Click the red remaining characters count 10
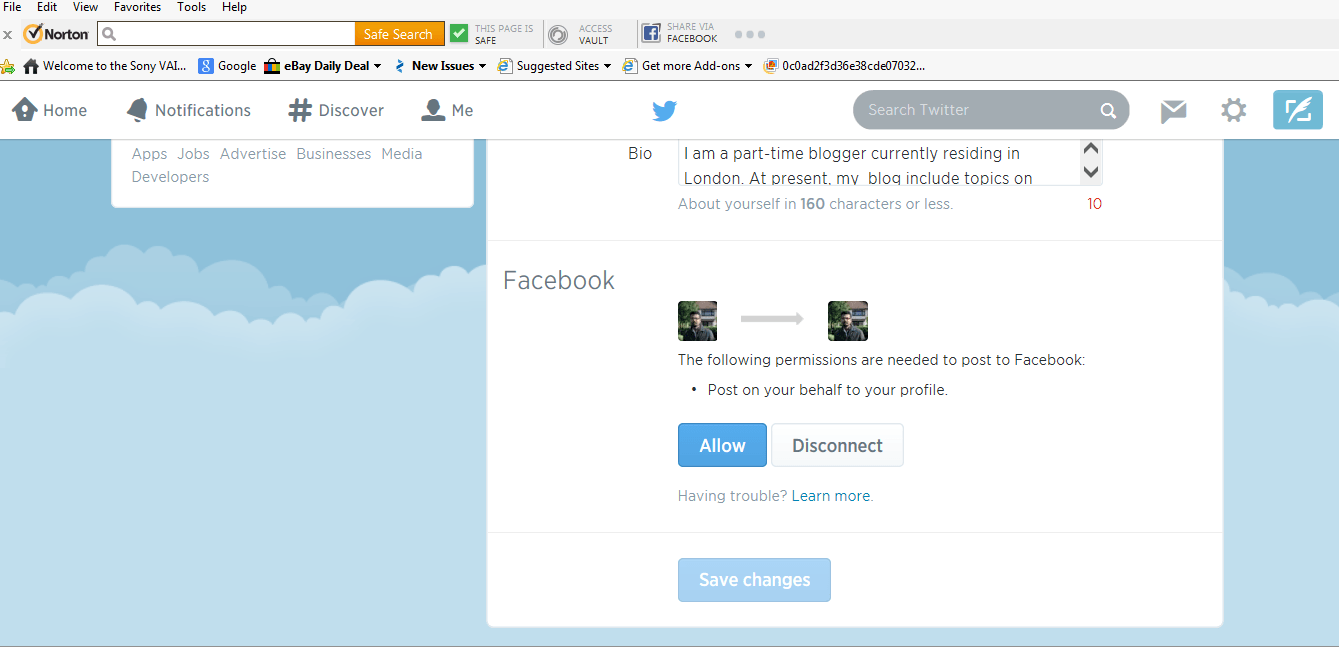 tap(1094, 204)
